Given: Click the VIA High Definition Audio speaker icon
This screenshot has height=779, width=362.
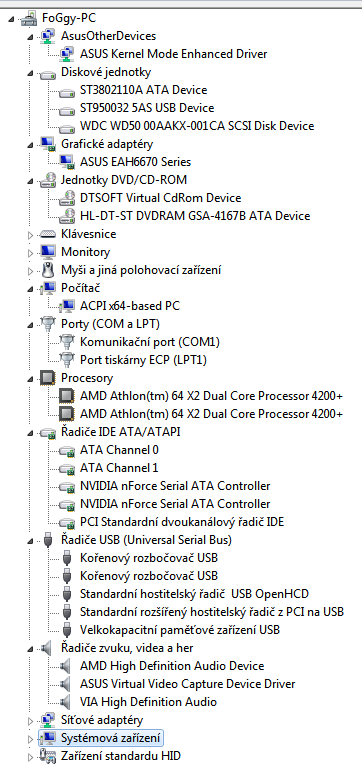Looking at the screenshot, I should (x=66, y=702).
